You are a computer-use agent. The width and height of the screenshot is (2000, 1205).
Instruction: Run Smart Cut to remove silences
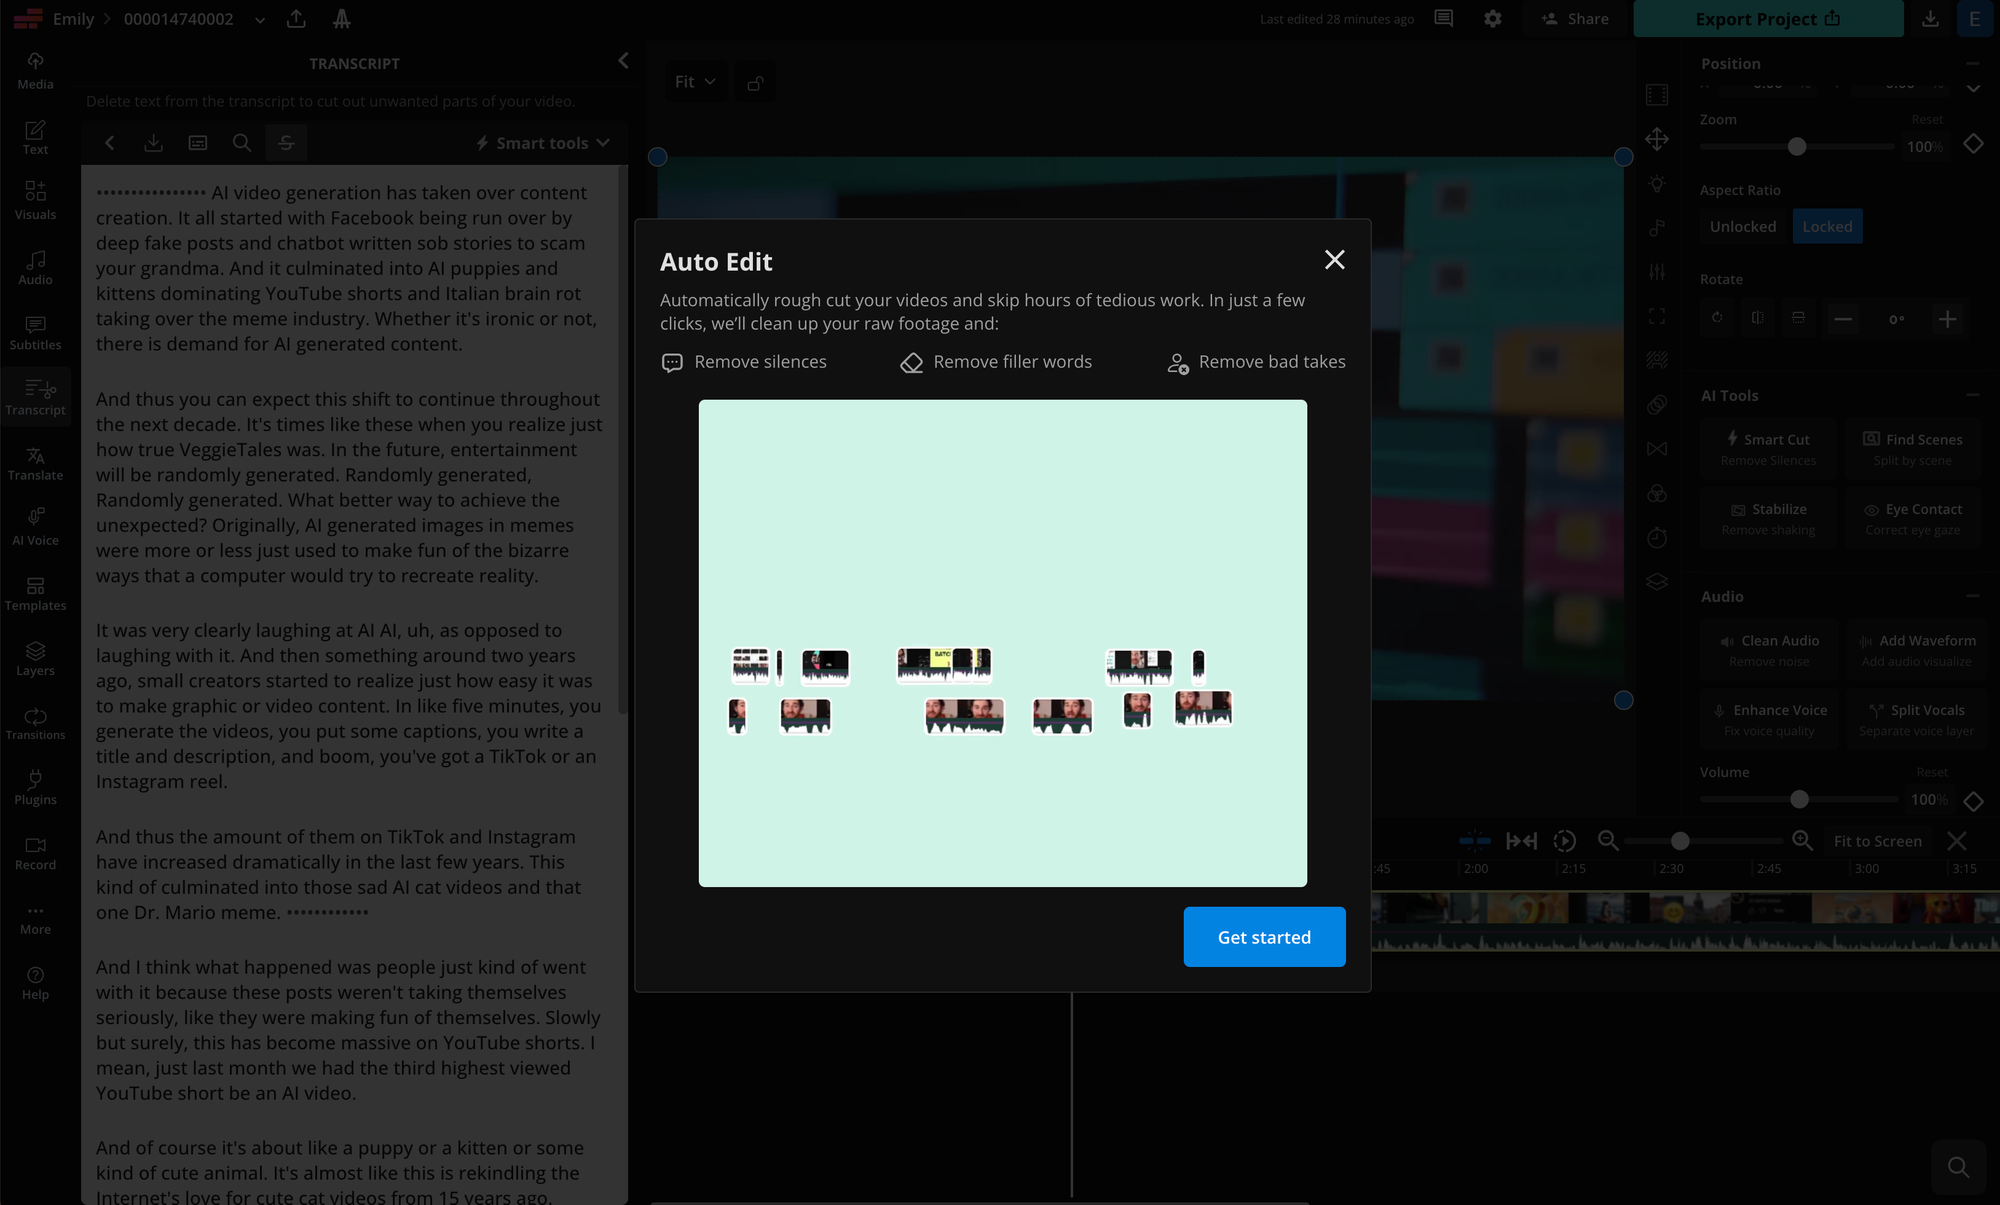(x=1768, y=448)
